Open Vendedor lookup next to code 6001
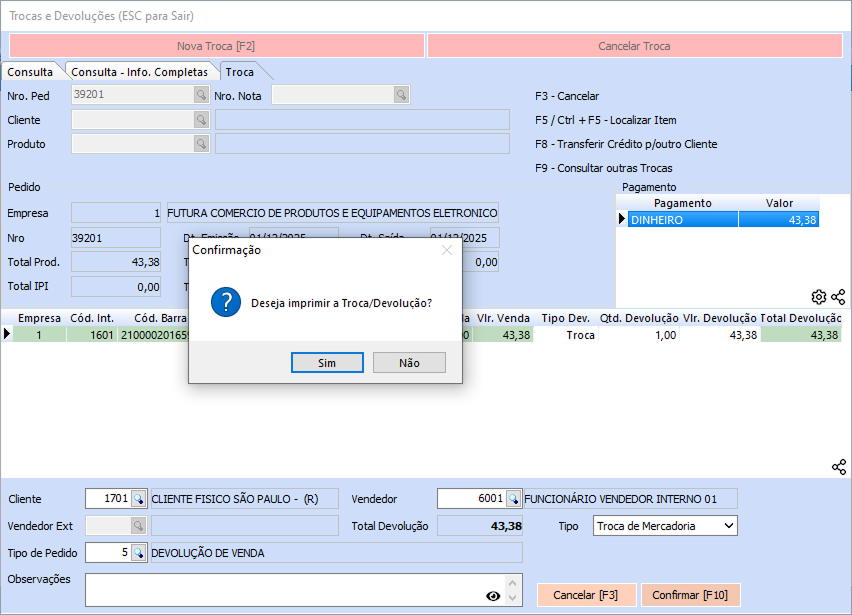 pos(513,499)
